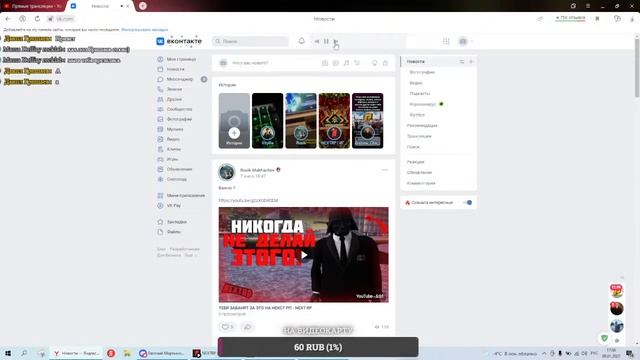The image size is (640, 360).
Task: Select Comments in right news filter
Action: (421, 183)
